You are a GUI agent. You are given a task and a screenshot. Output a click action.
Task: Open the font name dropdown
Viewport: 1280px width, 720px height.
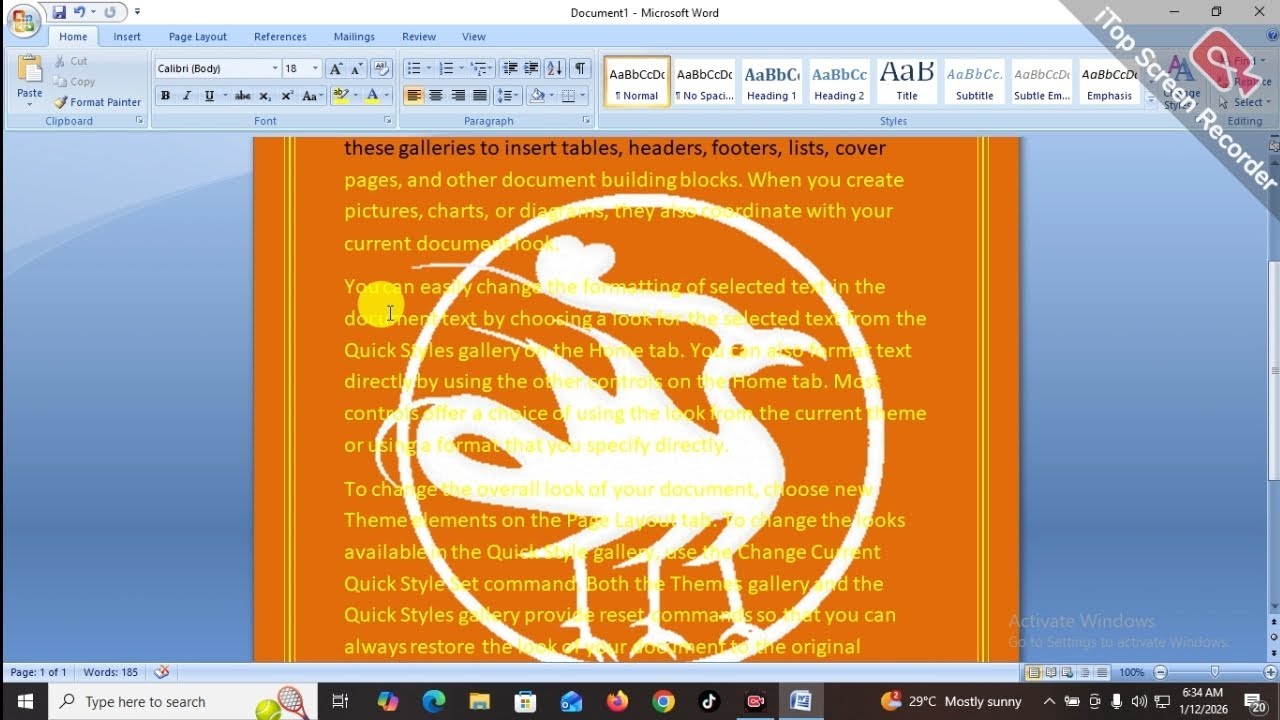pyautogui.click(x=275, y=69)
